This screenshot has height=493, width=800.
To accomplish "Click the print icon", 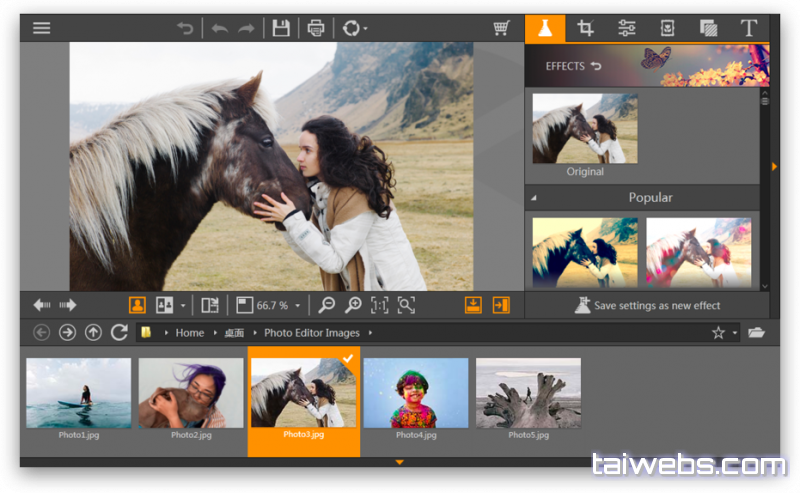I will coord(316,28).
